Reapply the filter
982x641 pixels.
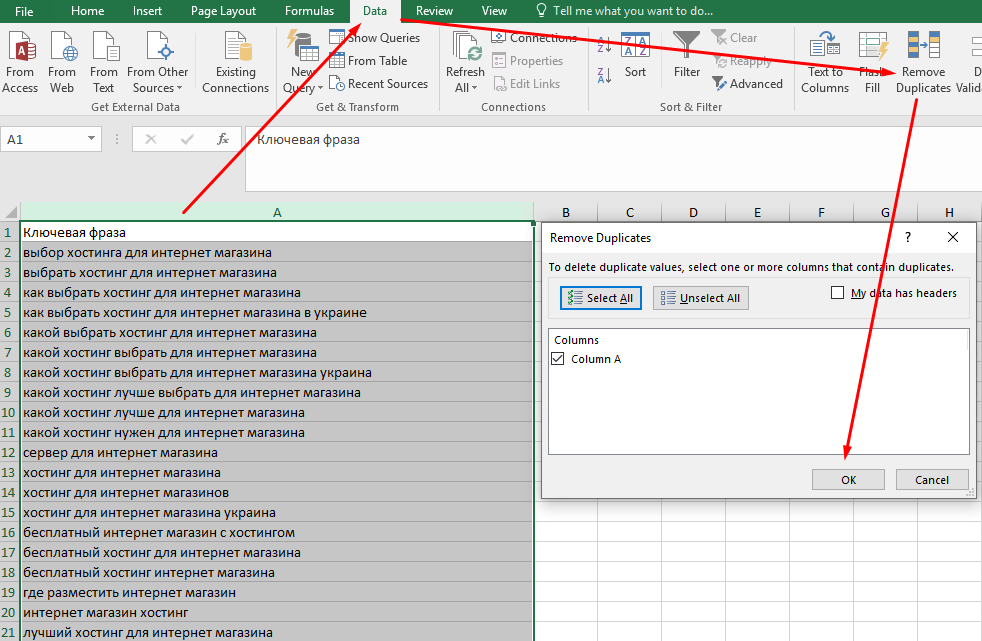[742, 61]
